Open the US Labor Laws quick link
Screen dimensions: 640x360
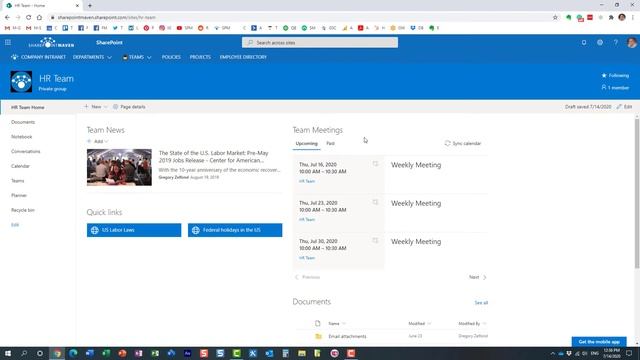134,230
